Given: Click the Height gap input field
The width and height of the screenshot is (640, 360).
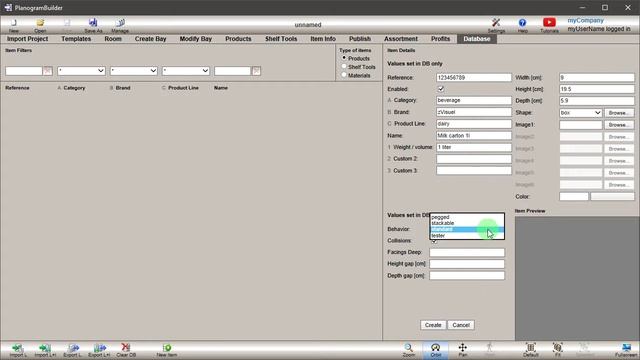Looking at the screenshot, I should coord(467,264).
